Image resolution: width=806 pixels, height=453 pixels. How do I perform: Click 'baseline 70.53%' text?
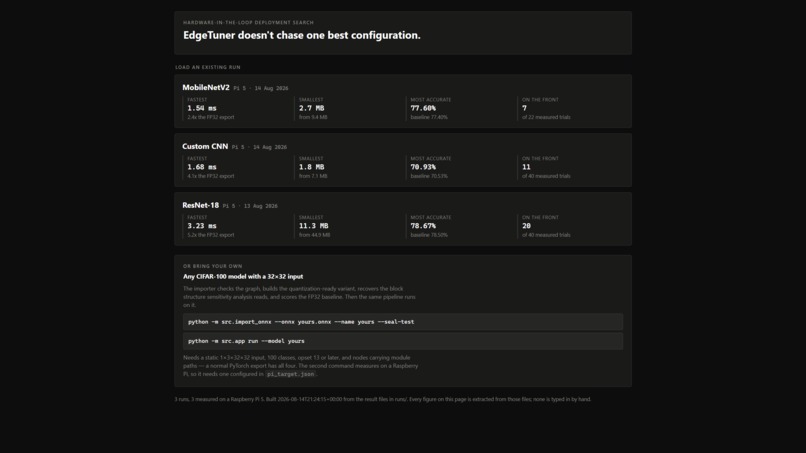[x=429, y=176]
